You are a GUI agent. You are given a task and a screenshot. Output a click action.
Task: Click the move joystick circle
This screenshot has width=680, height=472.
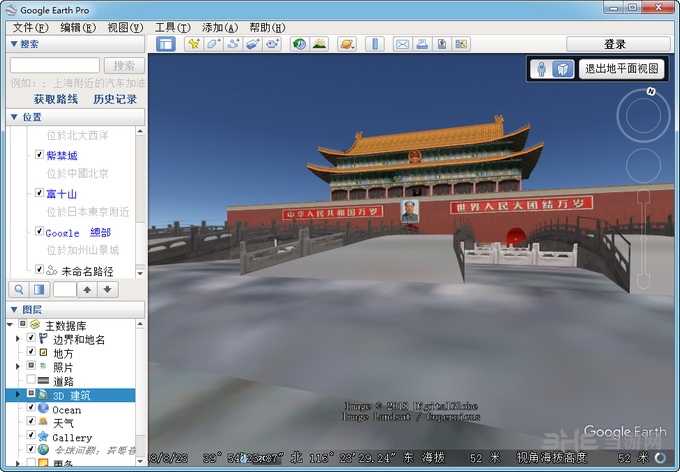click(x=644, y=166)
